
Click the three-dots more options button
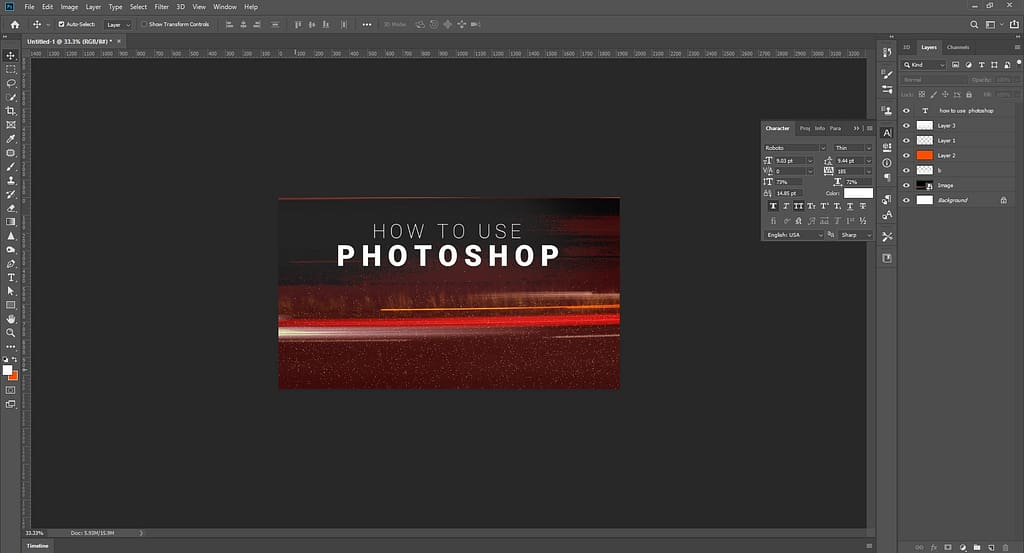click(x=367, y=24)
